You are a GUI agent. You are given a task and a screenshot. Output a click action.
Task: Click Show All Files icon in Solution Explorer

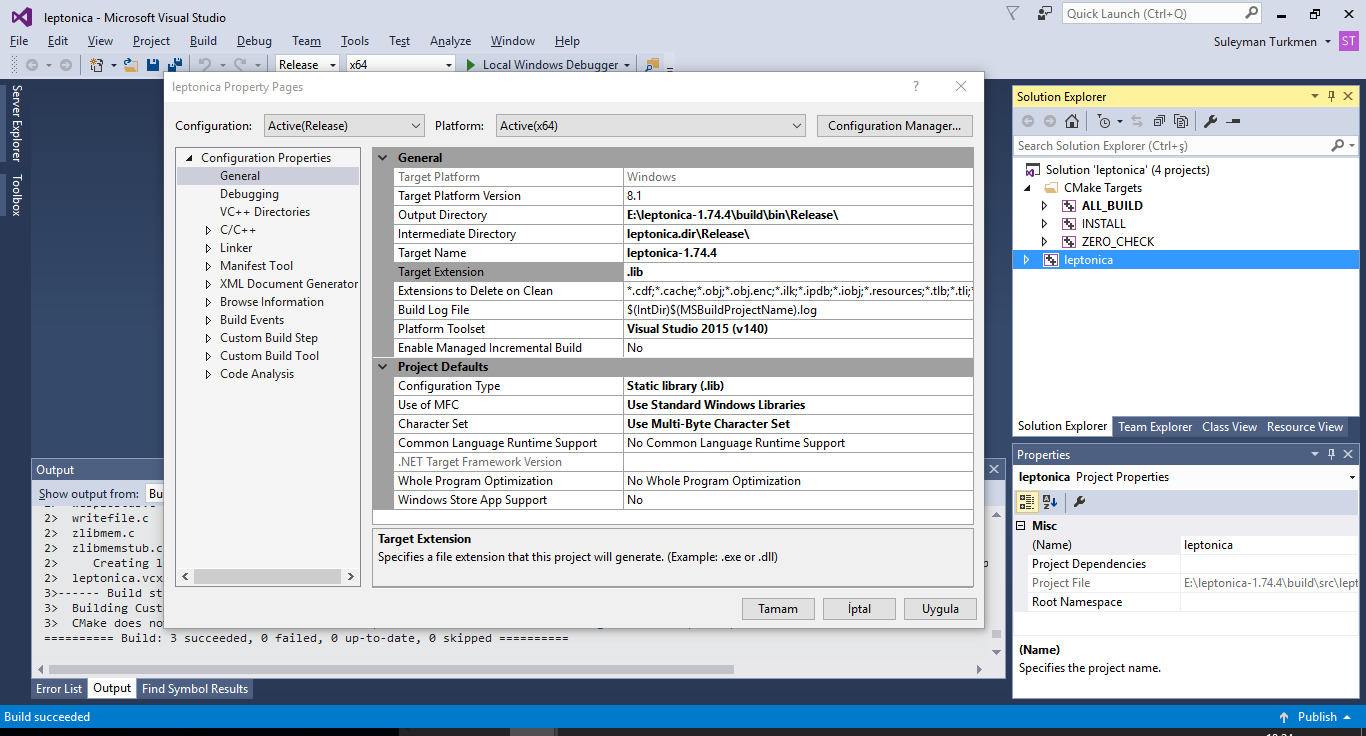1181,121
